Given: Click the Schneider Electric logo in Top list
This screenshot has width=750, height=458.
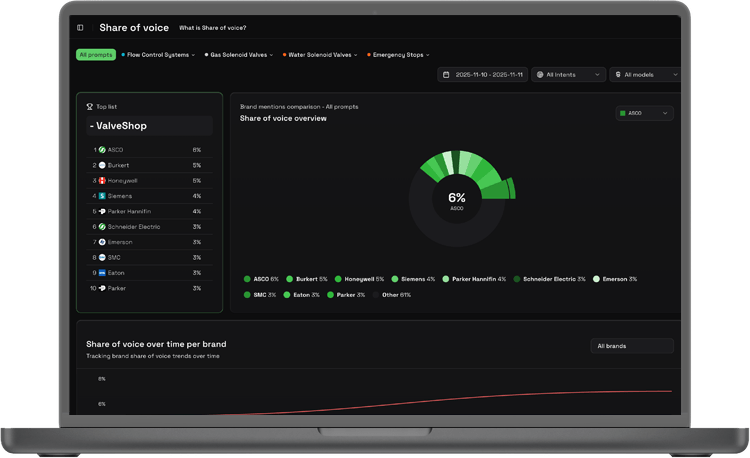Looking at the screenshot, I should click(102, 227).
